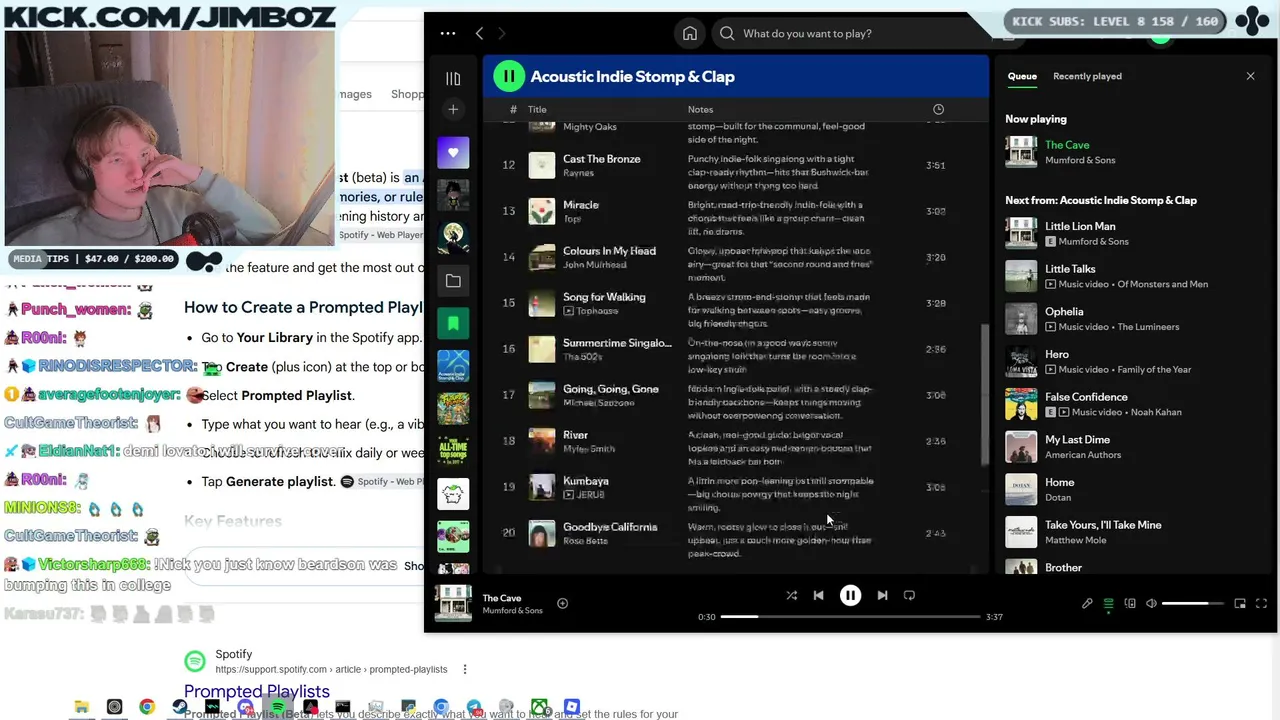Open the Xbox app from the taskbar

pyautogui.click(x=539, y=707)
